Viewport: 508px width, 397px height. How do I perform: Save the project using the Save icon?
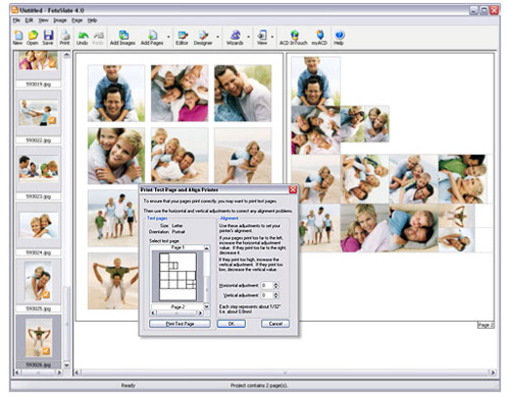click(x=48, y=37)
